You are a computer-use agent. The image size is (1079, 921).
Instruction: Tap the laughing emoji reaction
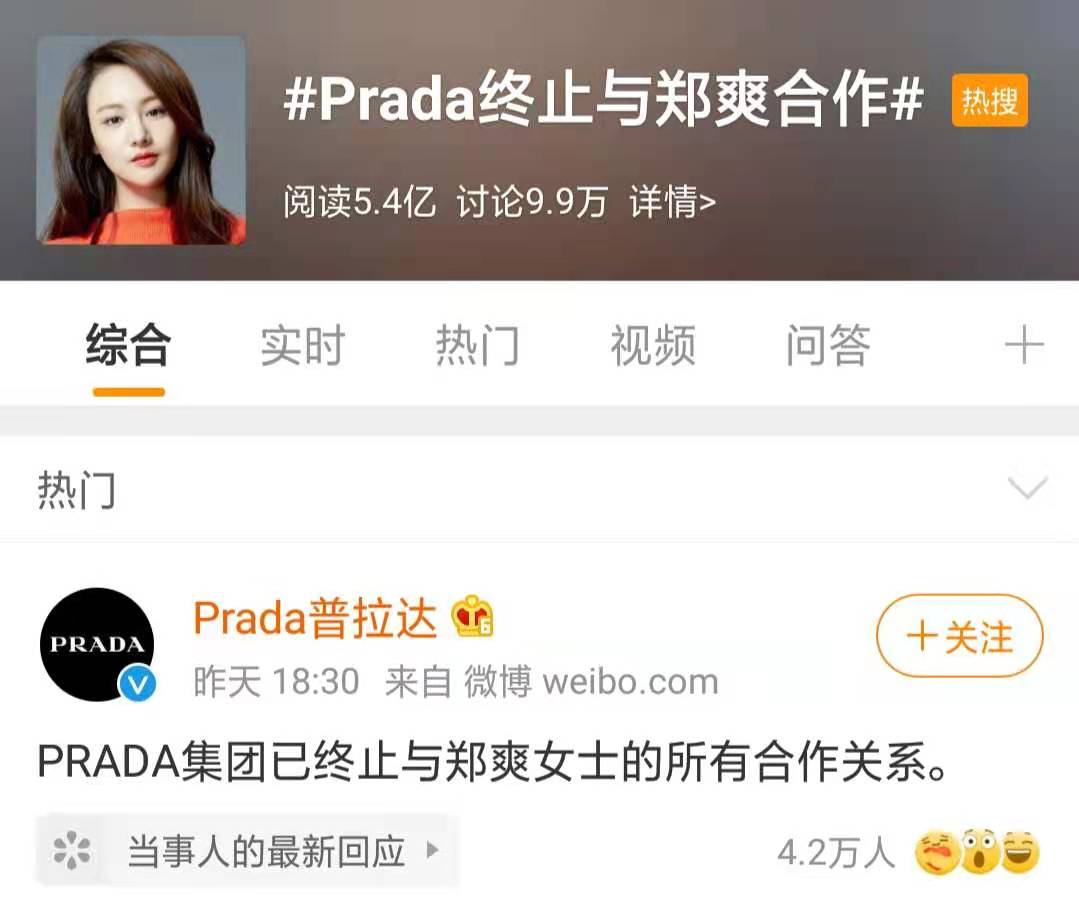click(1020, 851)
